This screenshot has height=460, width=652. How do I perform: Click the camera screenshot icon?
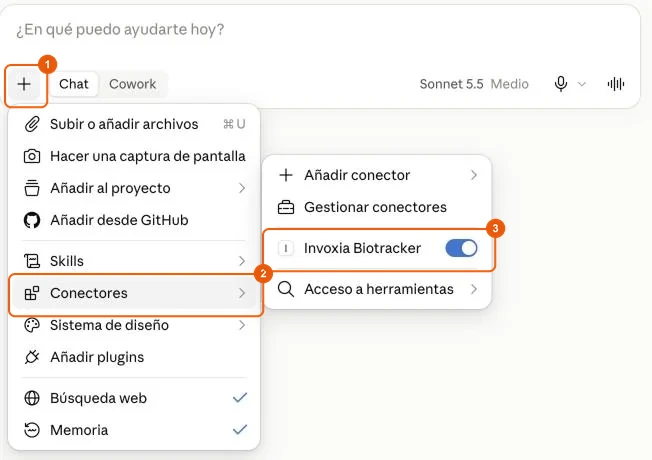pos(32,156)
